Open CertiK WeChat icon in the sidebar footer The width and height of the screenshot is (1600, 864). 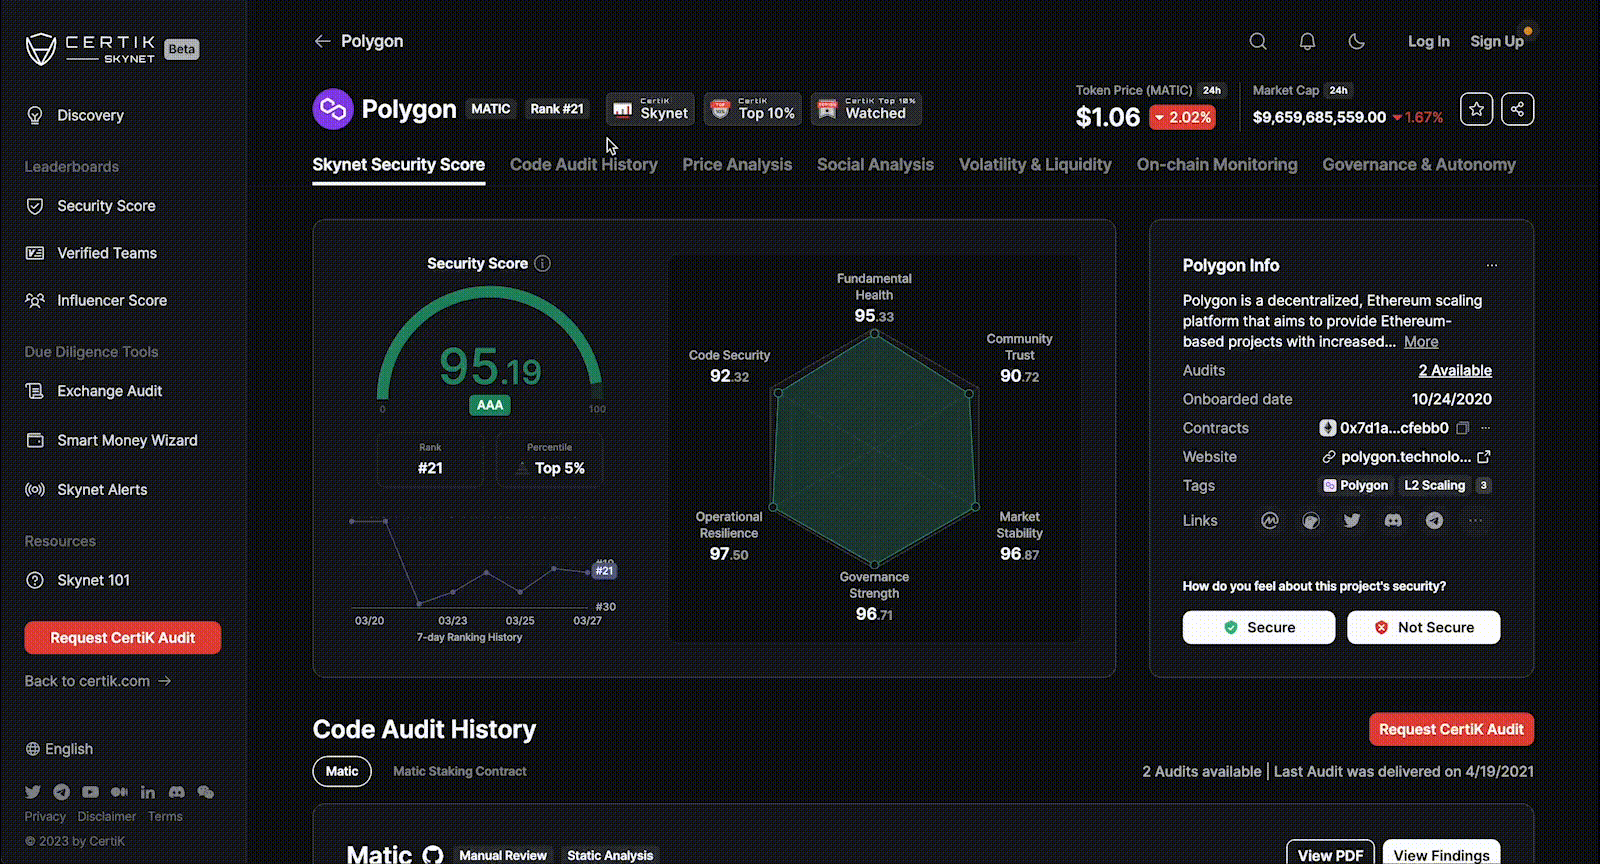coord(206,792)
